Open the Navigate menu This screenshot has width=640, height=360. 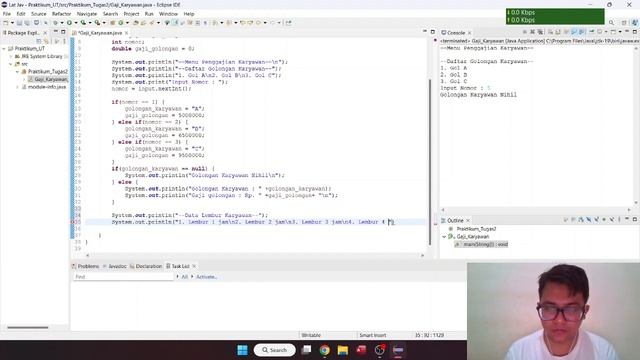point(87,14)
